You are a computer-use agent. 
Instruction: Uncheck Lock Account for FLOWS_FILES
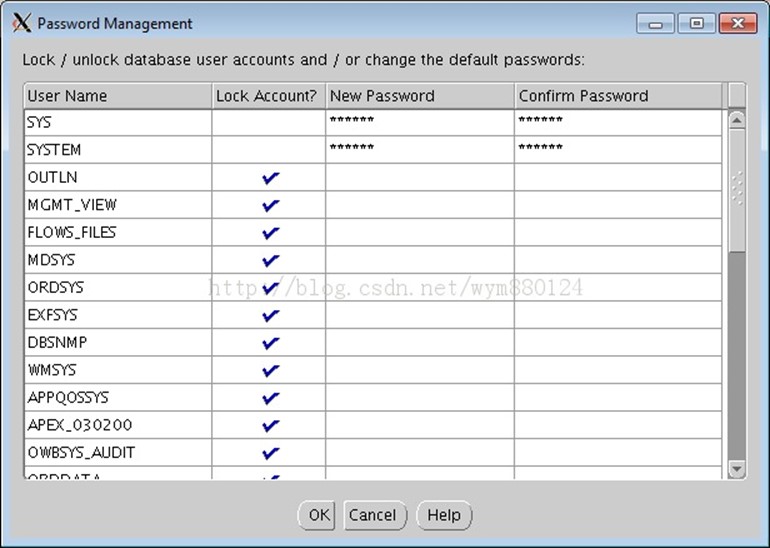point(271,232)
